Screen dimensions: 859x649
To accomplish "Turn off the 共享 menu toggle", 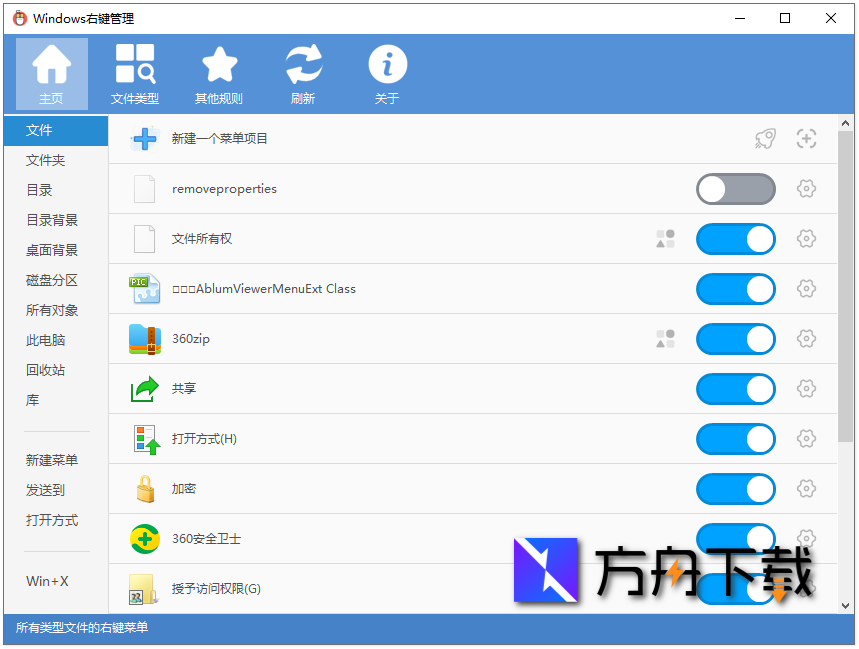I will [x=736, y=389].
